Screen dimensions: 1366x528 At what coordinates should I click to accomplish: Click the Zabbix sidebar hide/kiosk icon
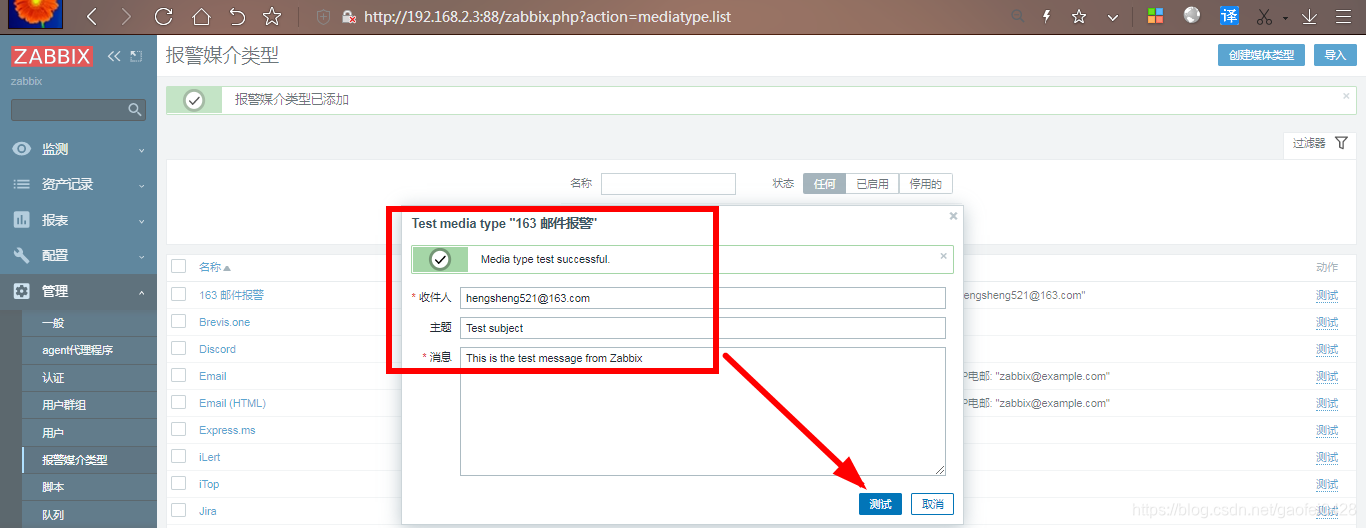pyautogui.click(x=136, y=56)
